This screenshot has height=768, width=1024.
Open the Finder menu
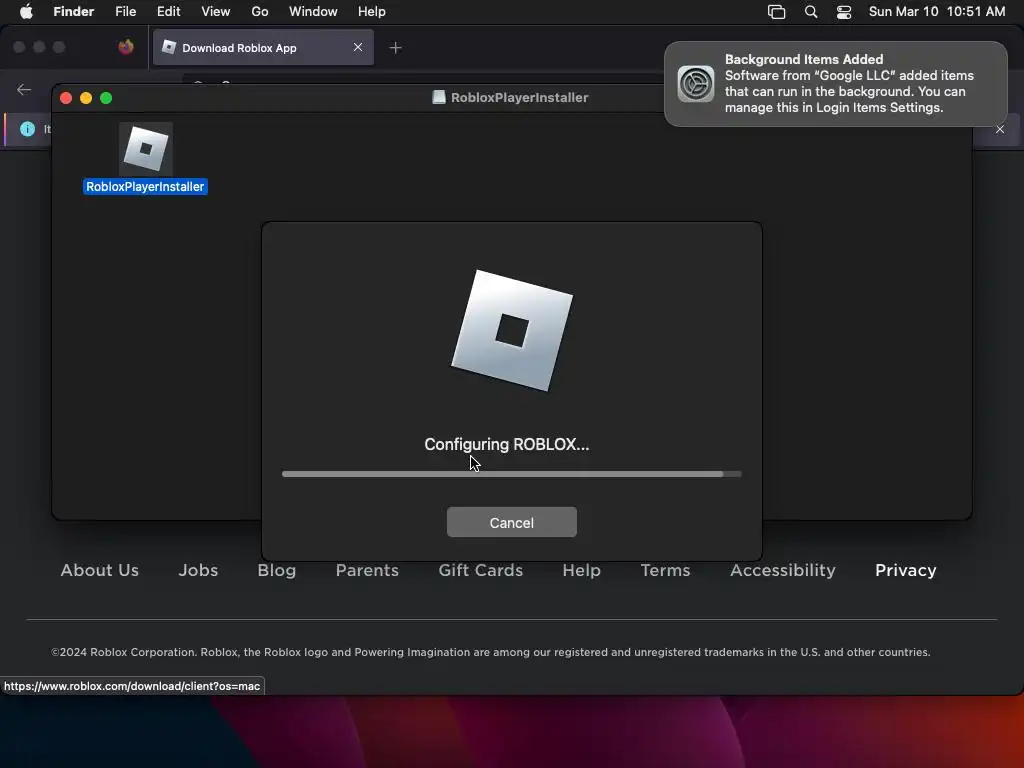[x=73, y=12]
